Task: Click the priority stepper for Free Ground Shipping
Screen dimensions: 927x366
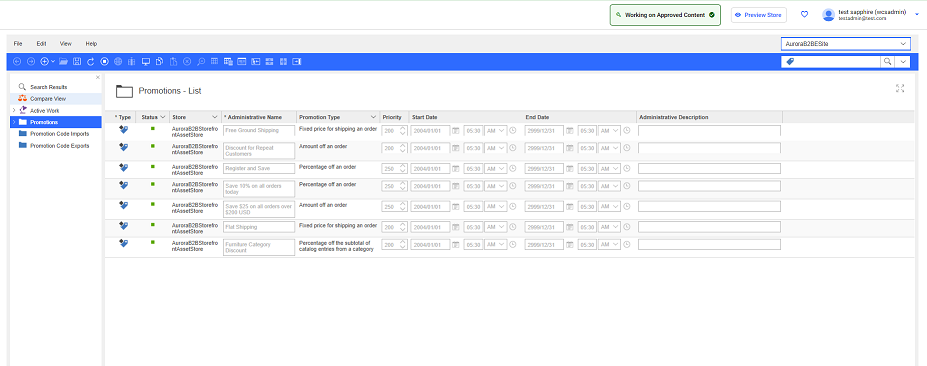Action: [403, 131]
